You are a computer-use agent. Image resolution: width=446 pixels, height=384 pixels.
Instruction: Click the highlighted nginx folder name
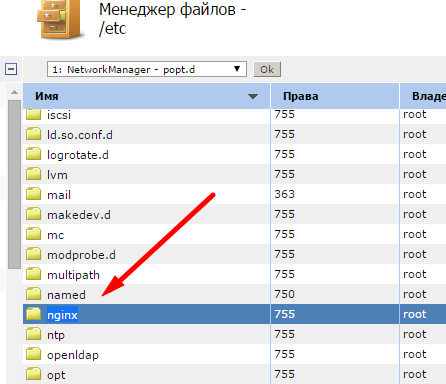click(62, 315)
